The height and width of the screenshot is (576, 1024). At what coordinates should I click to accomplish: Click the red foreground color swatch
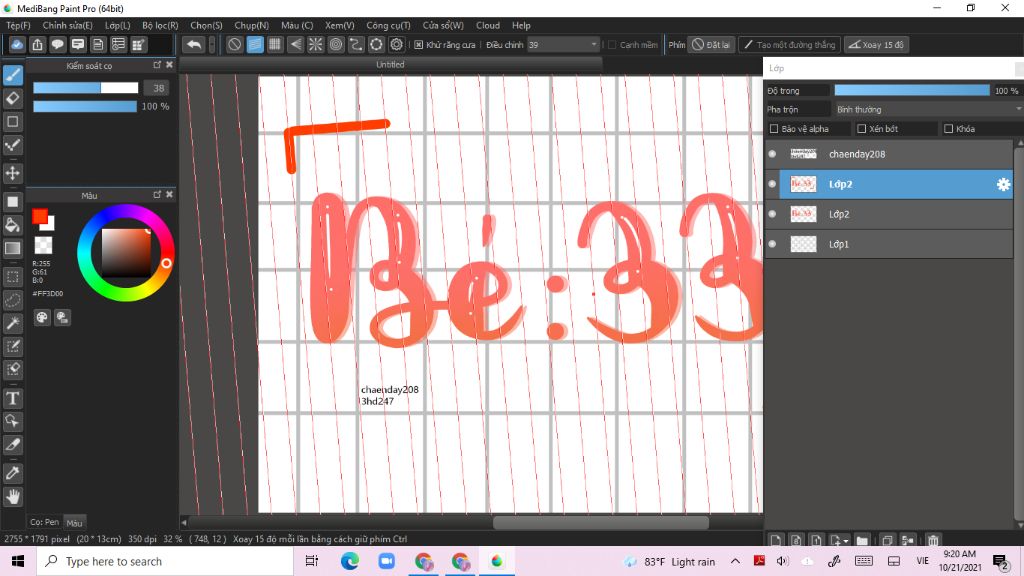coord(40,217)
